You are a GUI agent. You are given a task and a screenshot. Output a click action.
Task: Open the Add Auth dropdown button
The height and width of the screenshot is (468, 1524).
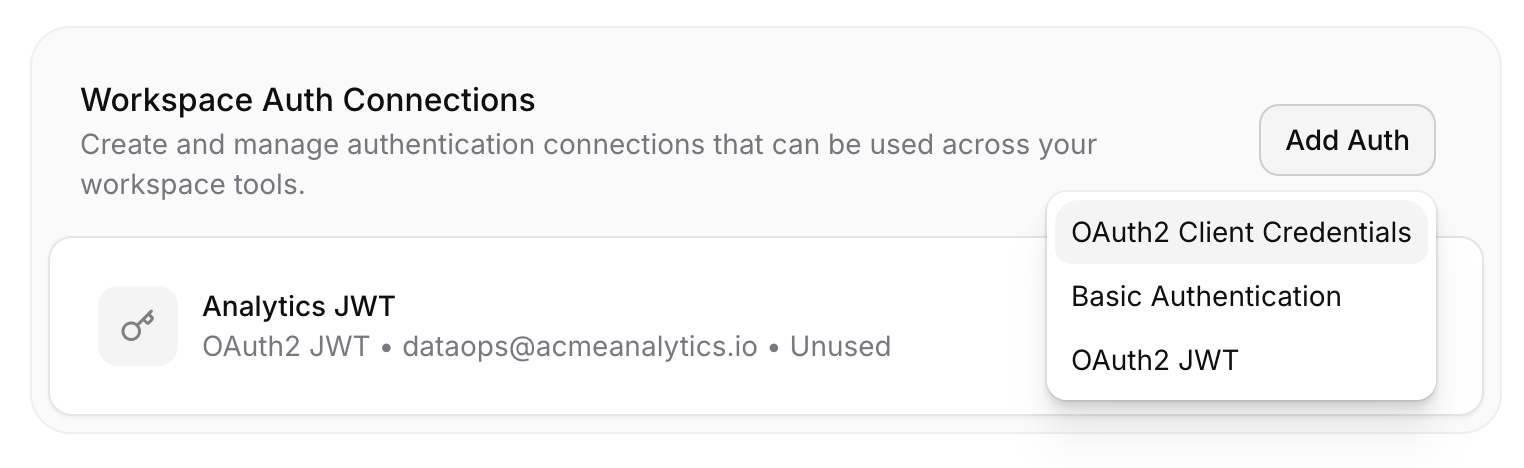pyautogui.click(x=1346, y=140)
